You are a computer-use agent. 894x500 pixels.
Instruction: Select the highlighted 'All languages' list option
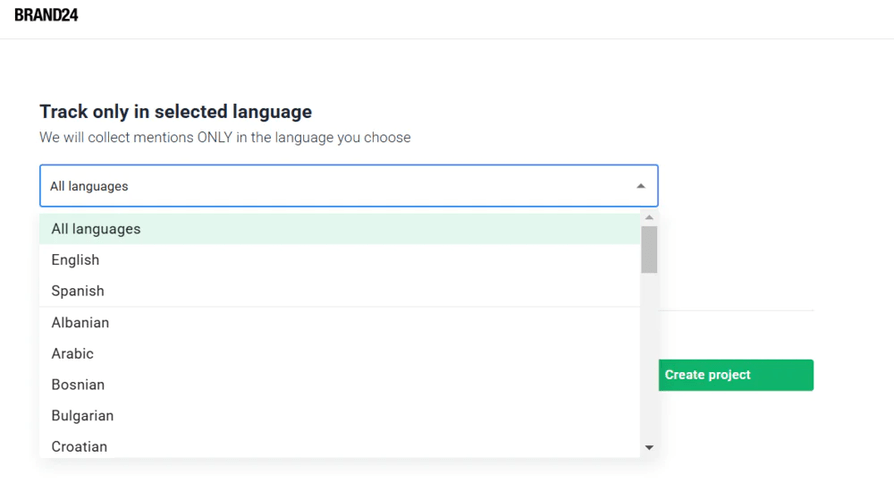pos(96,229)
